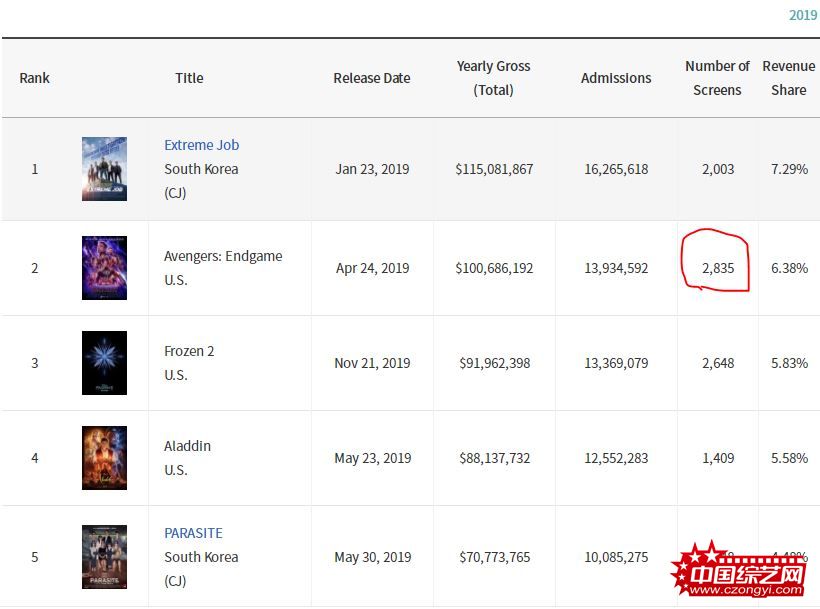Screen dimensions: 820x609
Task: Click the Number of Screens header
Action: pyautogui.click(x=718, y=78)
